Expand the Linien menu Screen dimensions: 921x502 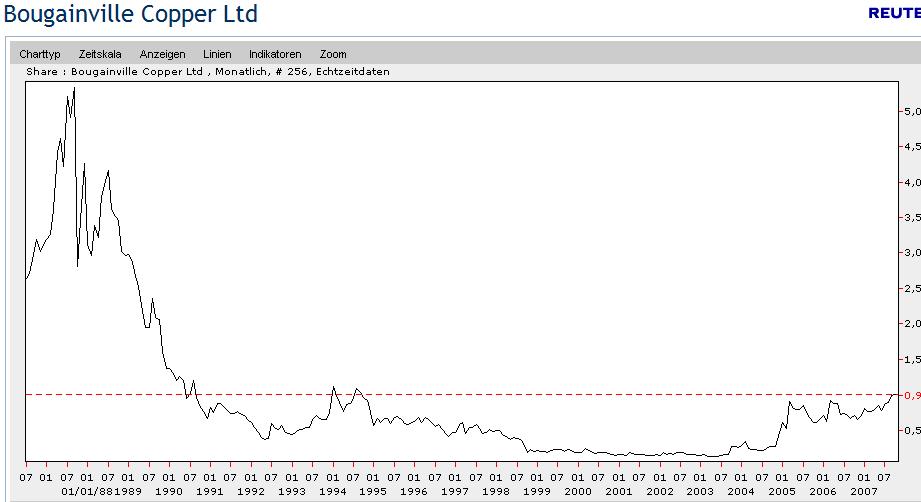tap(217, 54)
